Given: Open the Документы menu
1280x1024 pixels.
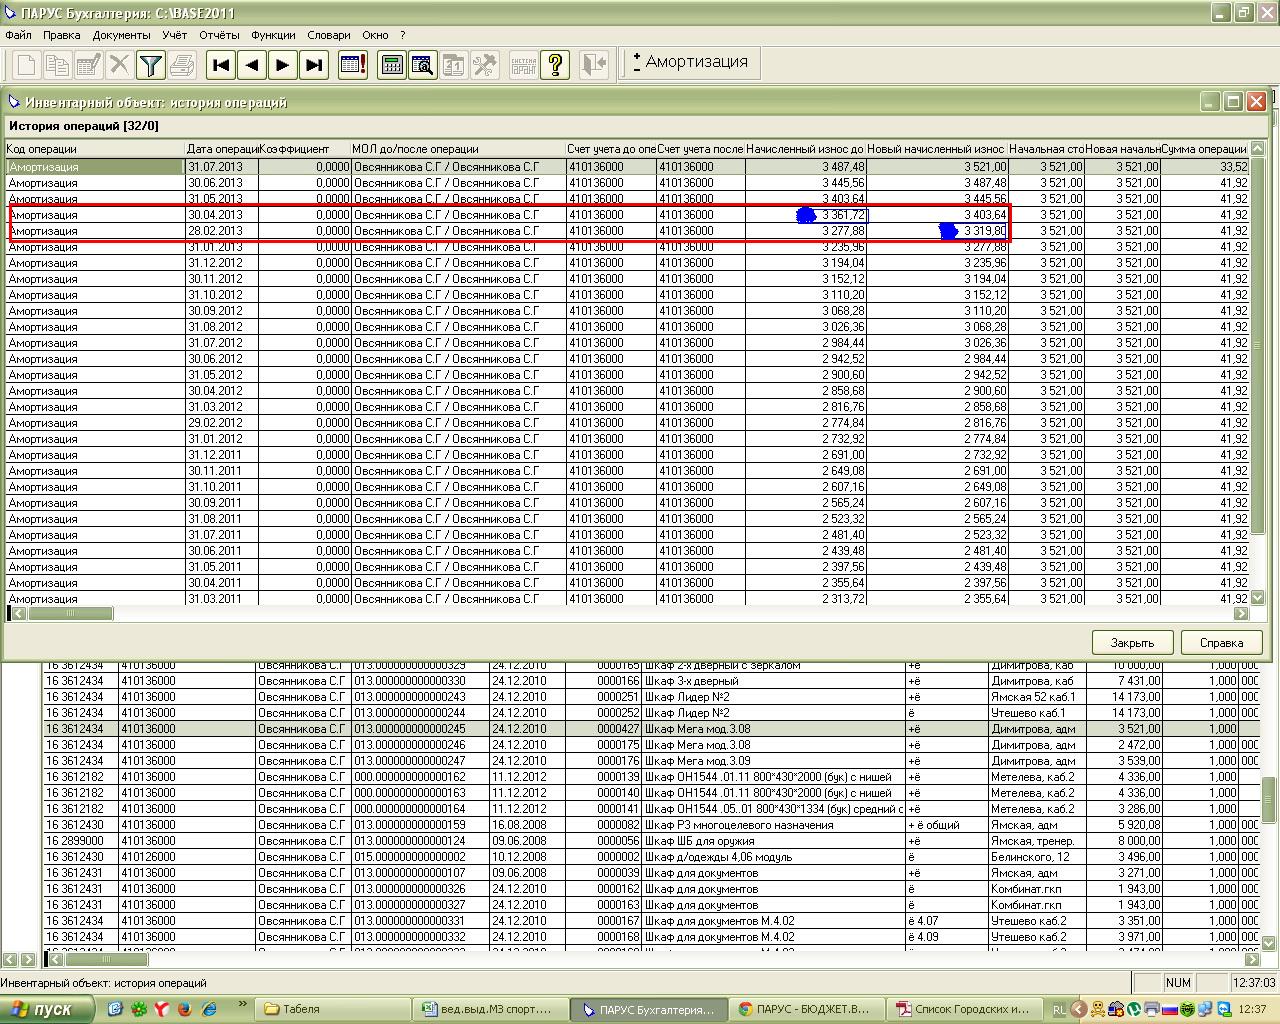Looking at the screenshot, I should (x=121, y=35).
